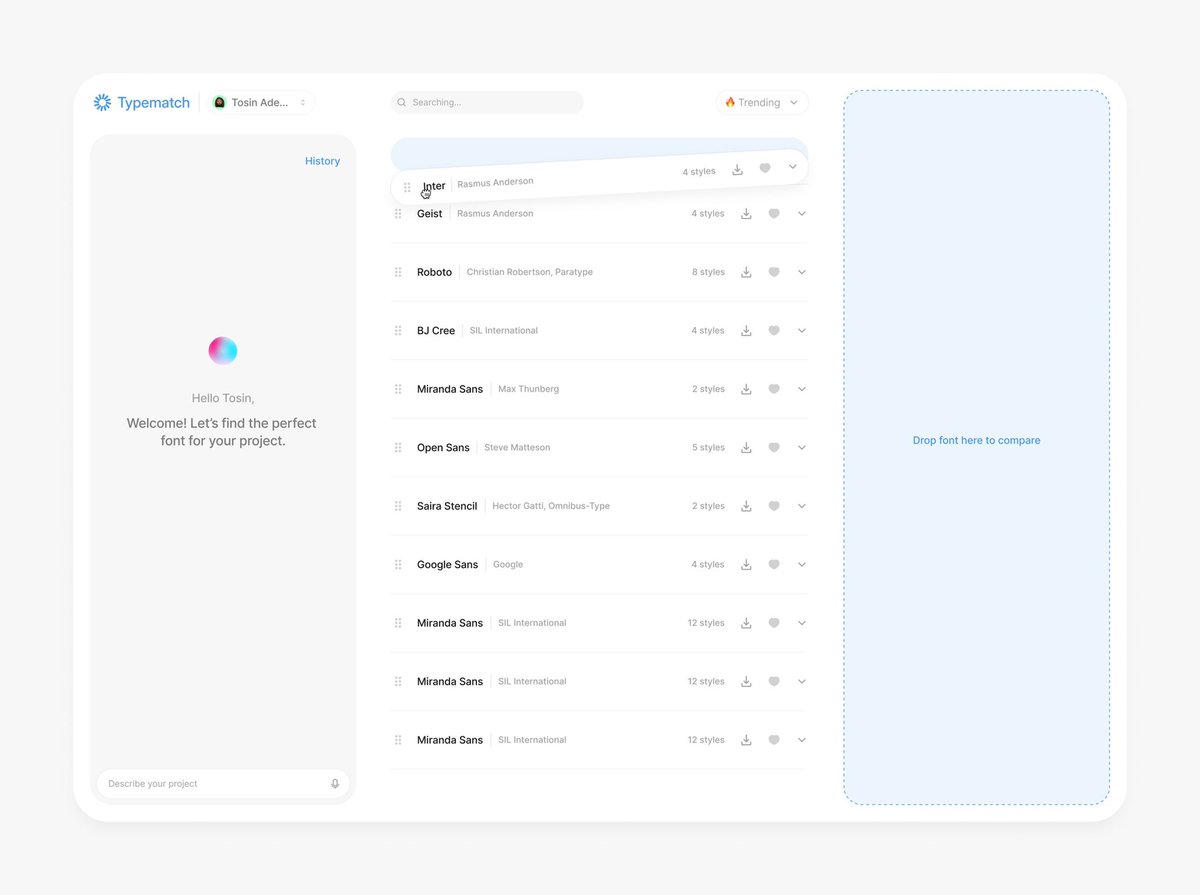
Task: Click the drag handle on Roboto row
Action: pos(398,272)
